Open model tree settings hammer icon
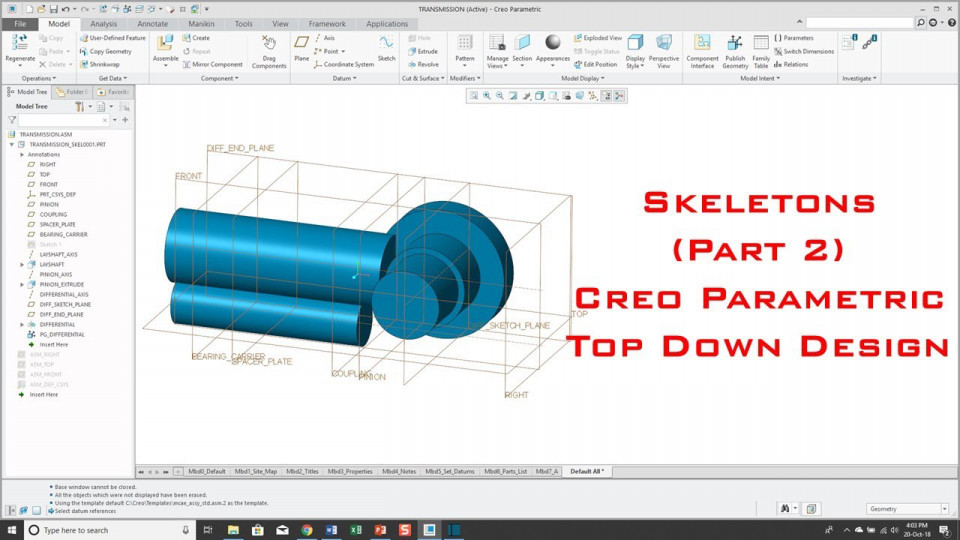960x540 pixels. 80,107
